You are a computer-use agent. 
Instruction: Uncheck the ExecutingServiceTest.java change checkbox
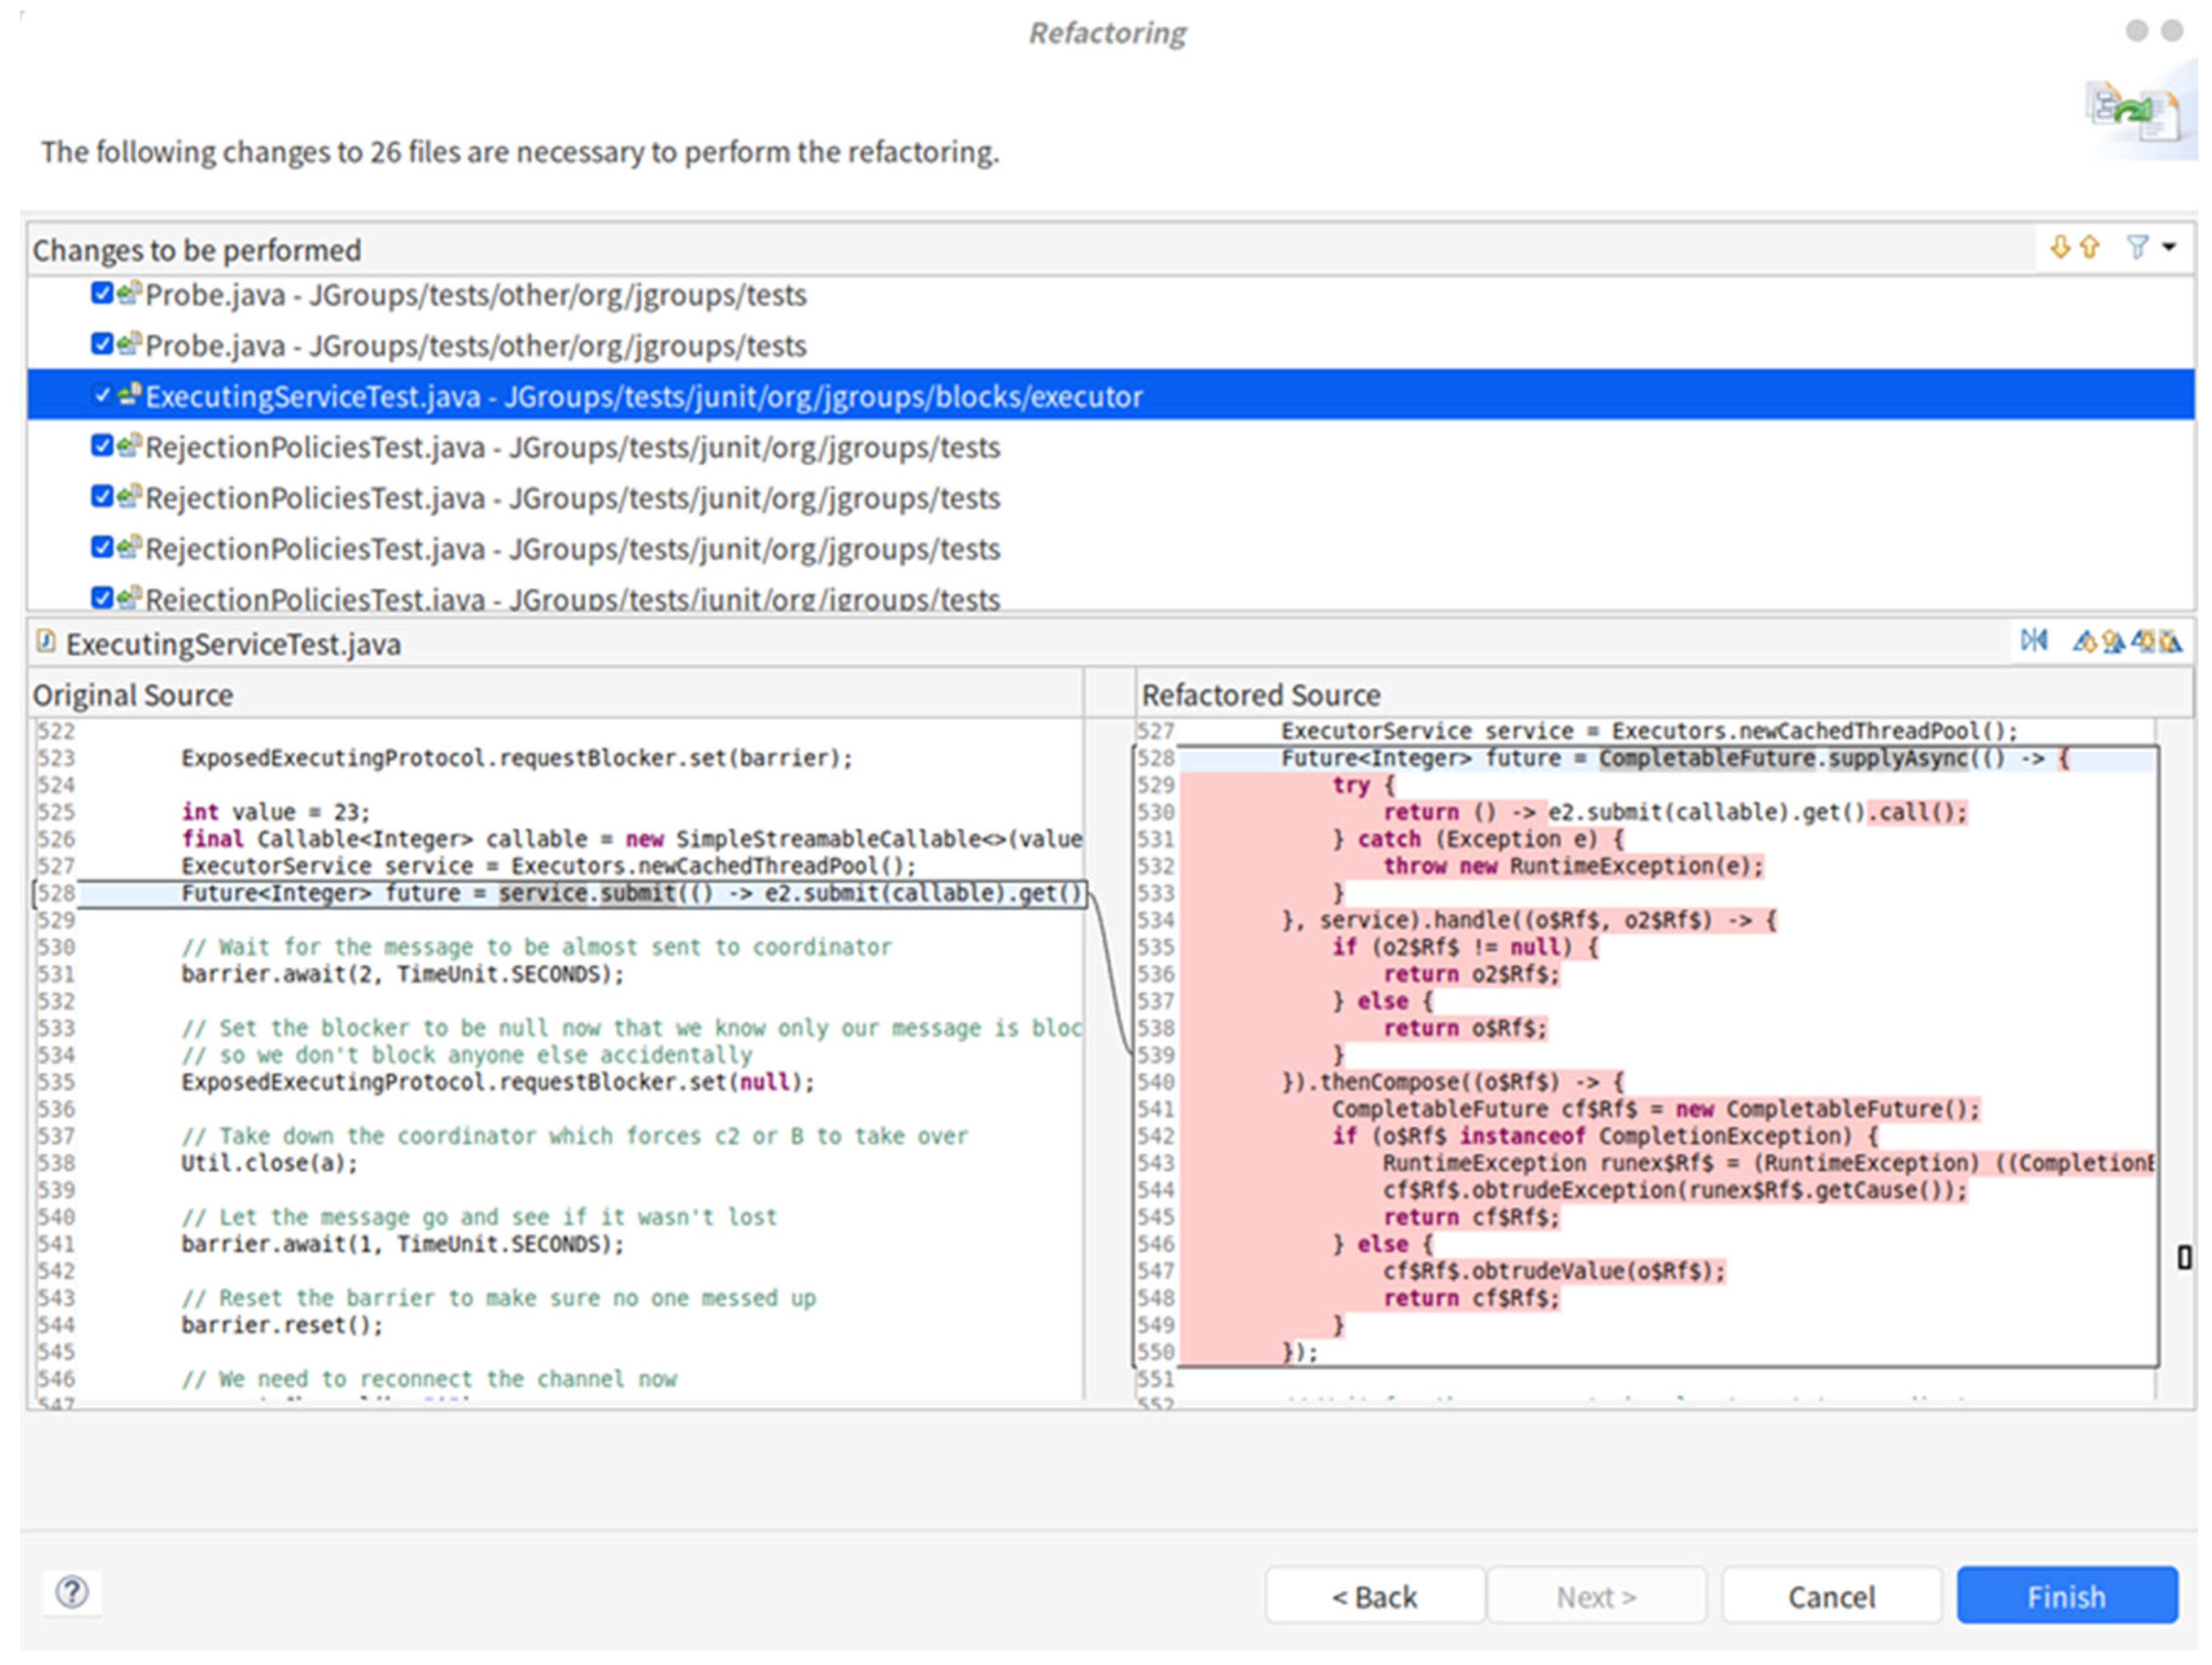[x=102, y=395]
